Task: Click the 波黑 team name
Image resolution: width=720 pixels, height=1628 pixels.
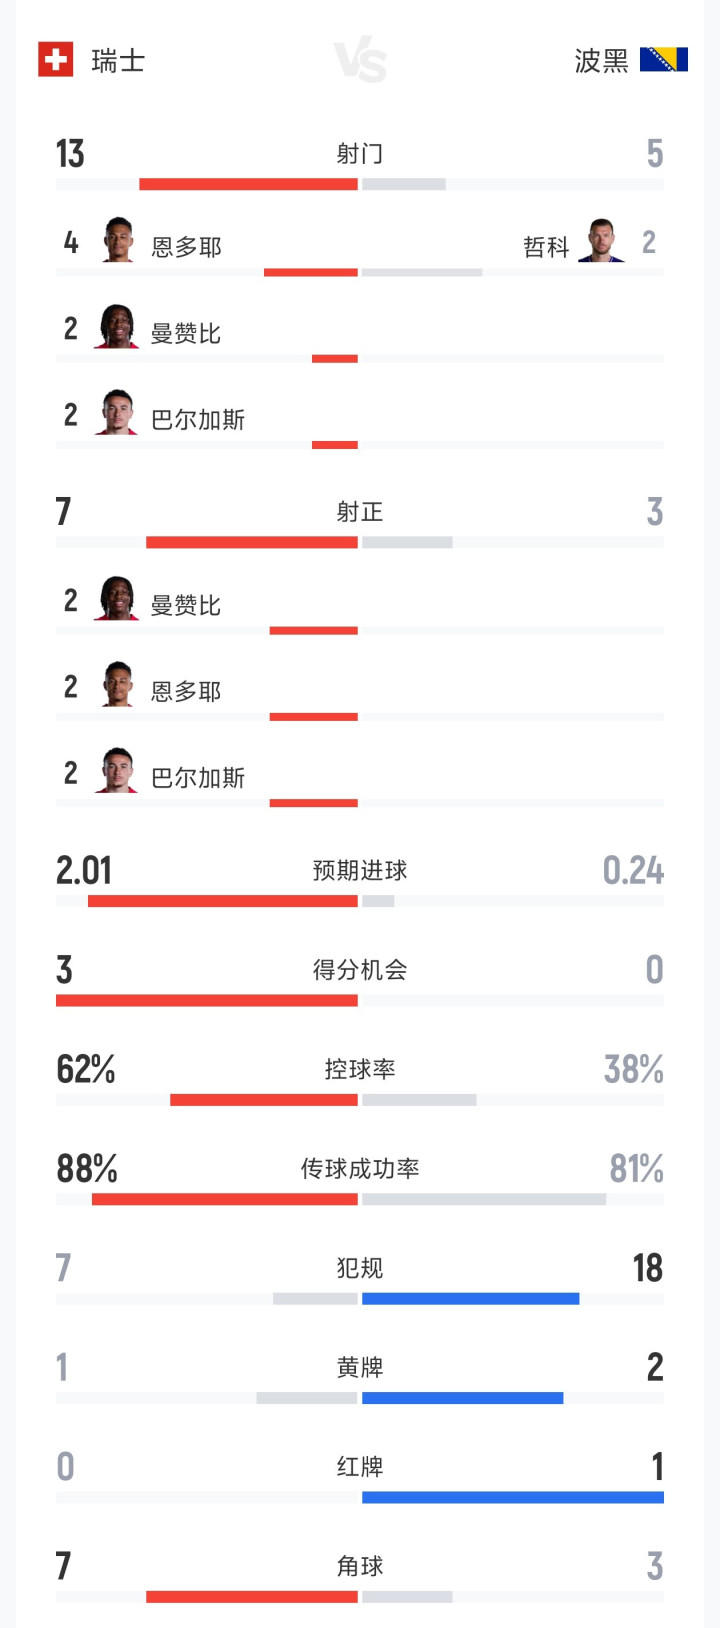Action: pyautogui.click(x=601, y=61)
